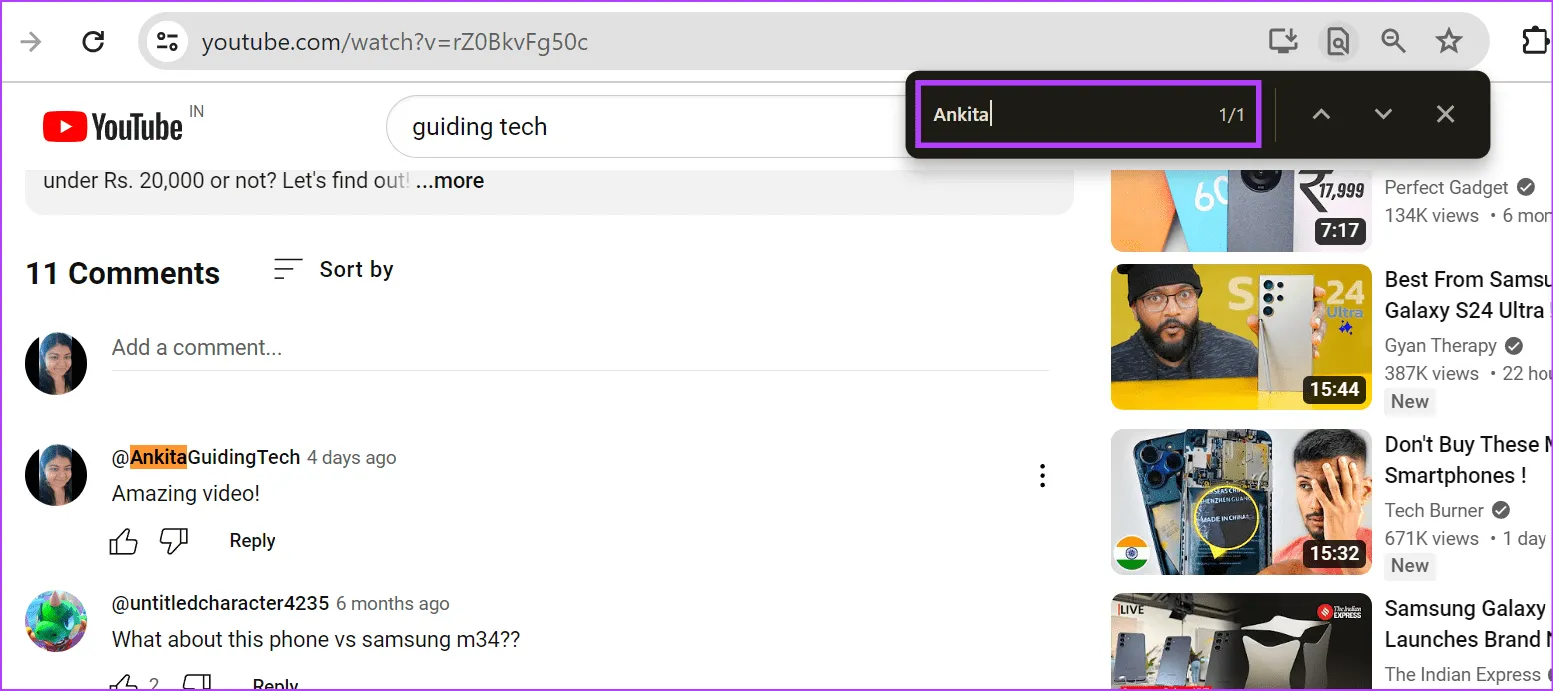Reply to the 'Amazing video!' comment
The width and height of the screenshot is (1553, 691).
pyautogui.click(x=252, y=541)
